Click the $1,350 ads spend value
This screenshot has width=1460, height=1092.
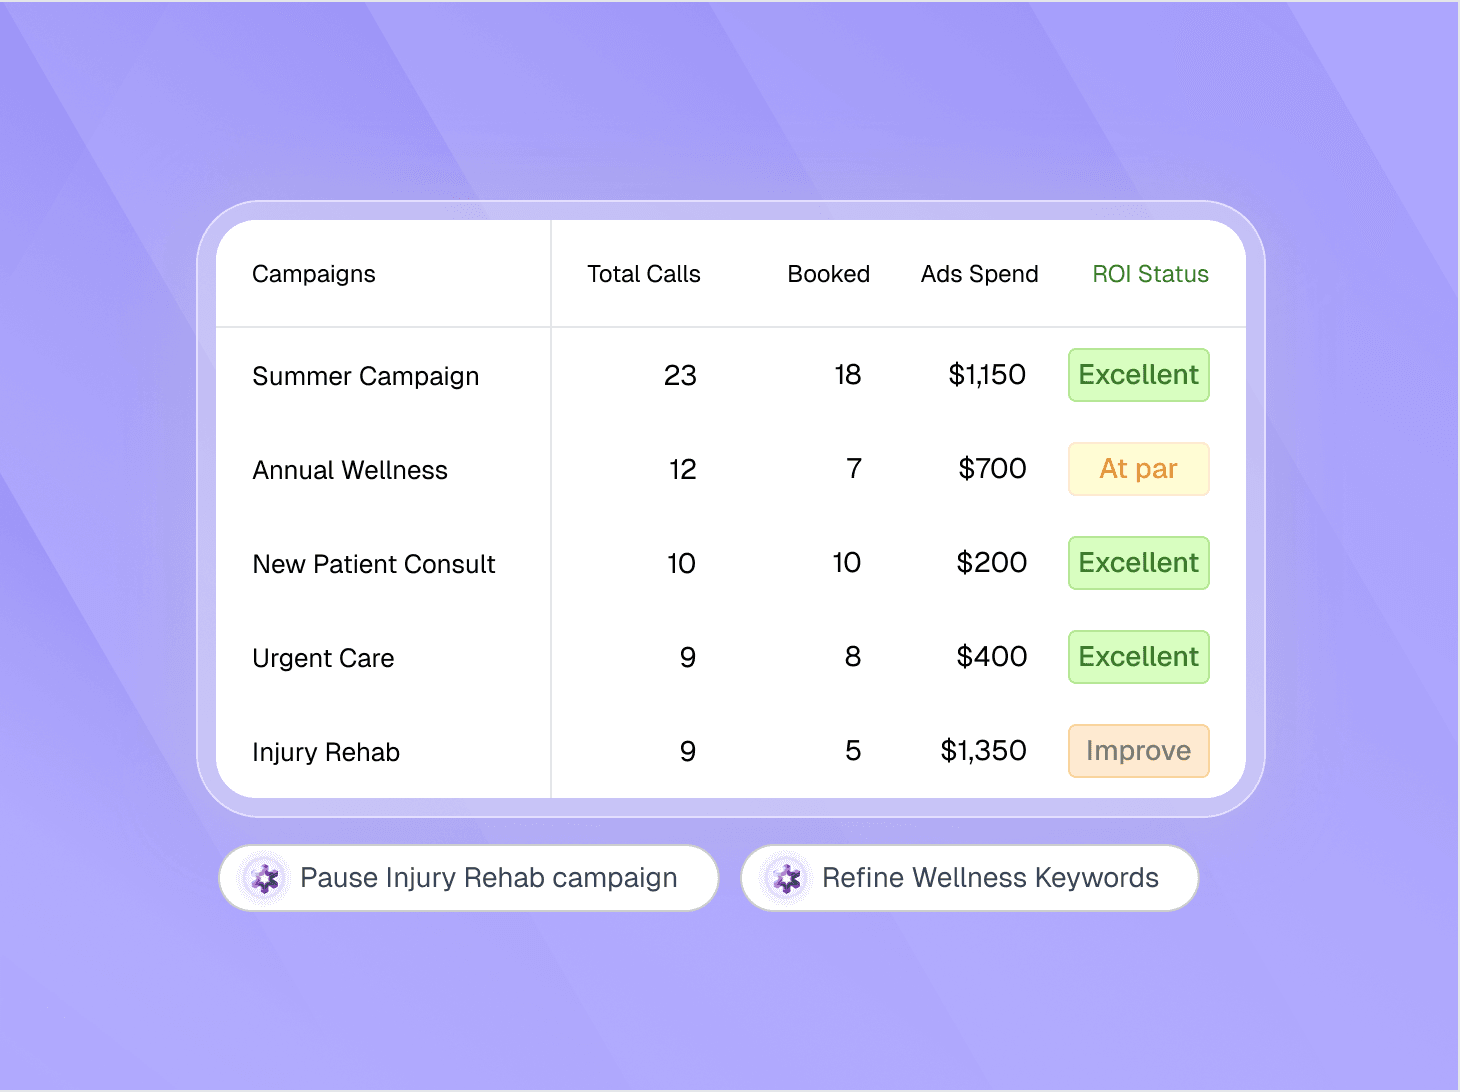[x=983, y=751]
